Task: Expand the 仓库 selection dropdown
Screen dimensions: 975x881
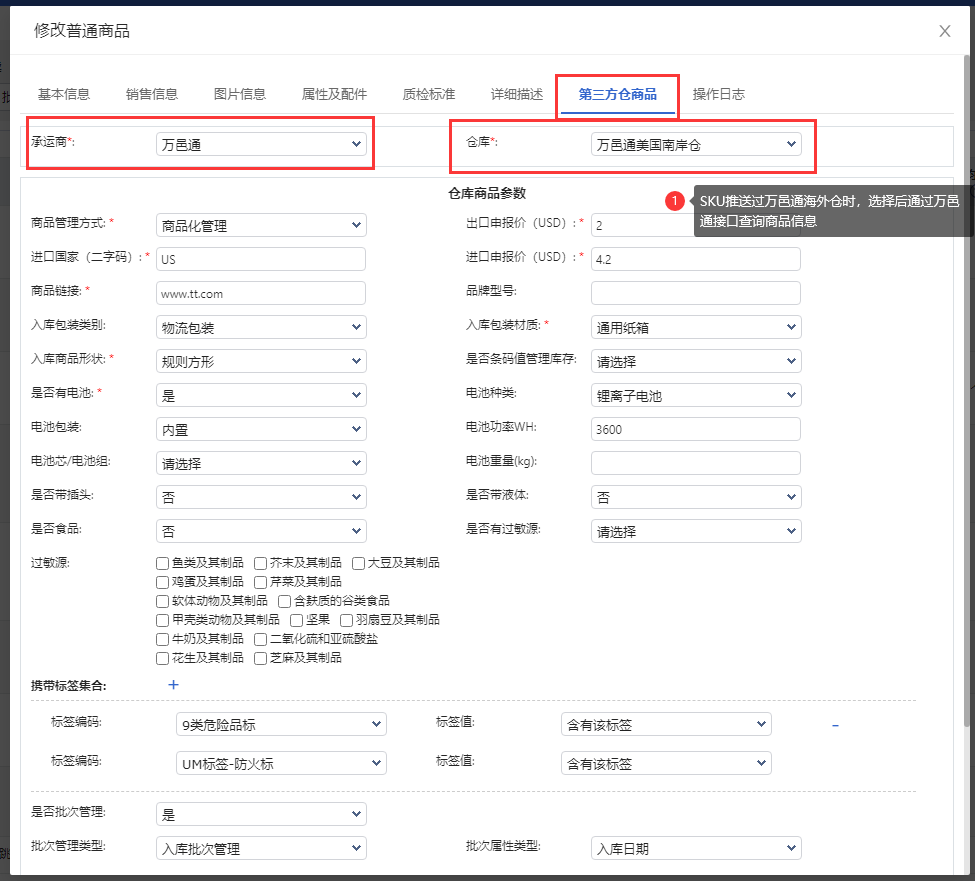Action: tap(696, 145)
